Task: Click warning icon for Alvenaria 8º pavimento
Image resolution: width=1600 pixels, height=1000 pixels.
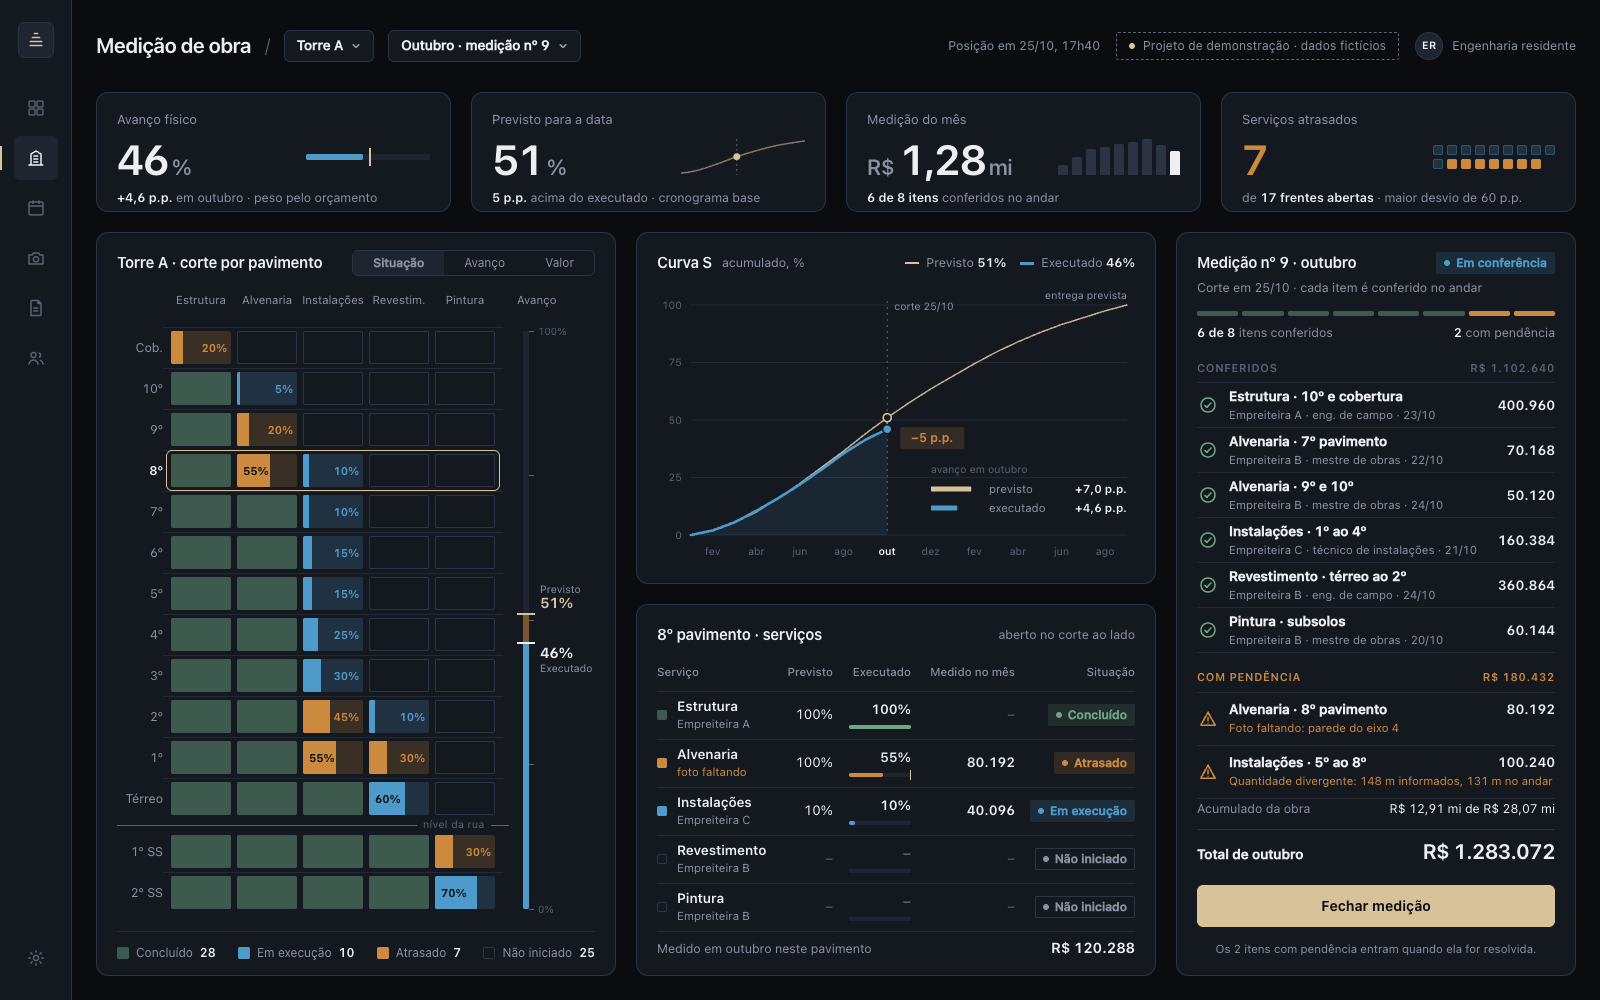Action: pyautogui.click(x=1208, y=719)
